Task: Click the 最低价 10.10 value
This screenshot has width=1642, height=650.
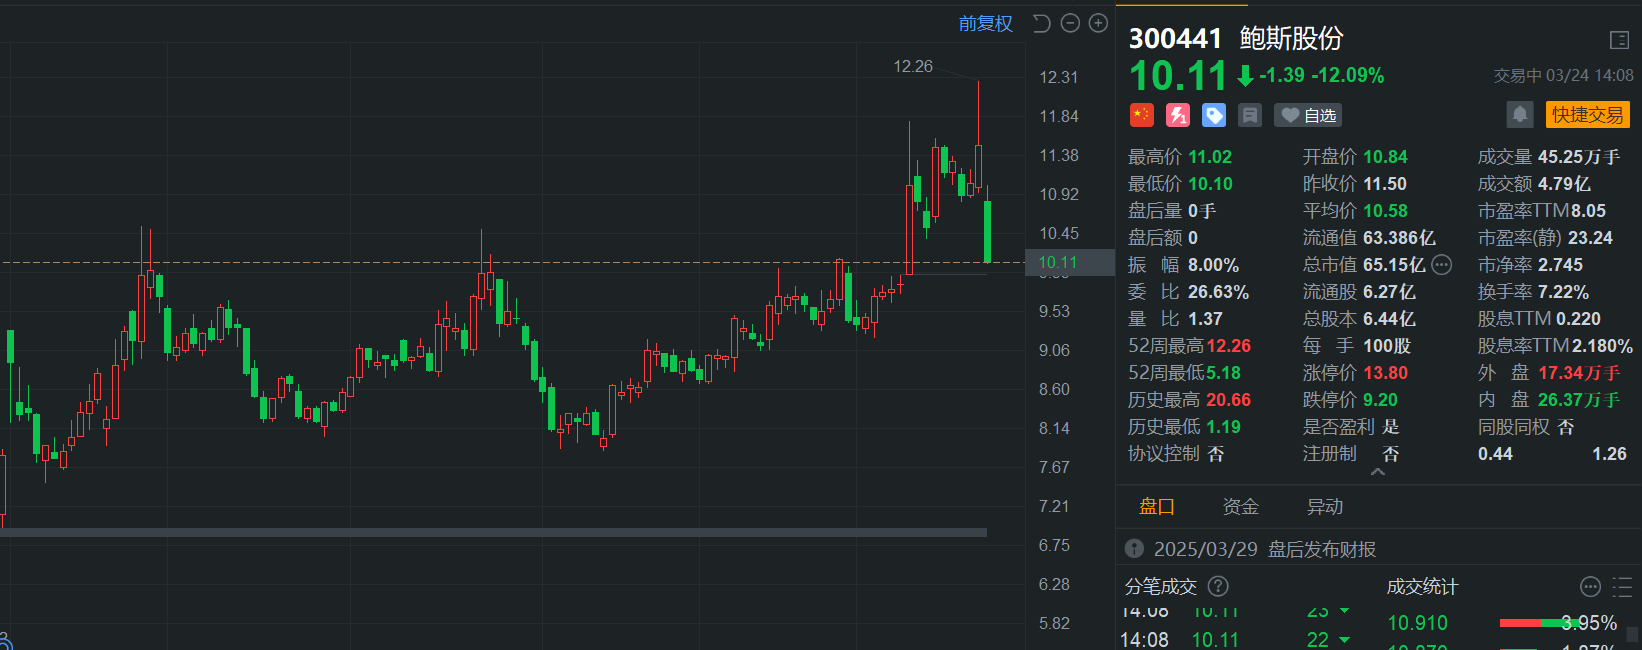Action: 1210,184
